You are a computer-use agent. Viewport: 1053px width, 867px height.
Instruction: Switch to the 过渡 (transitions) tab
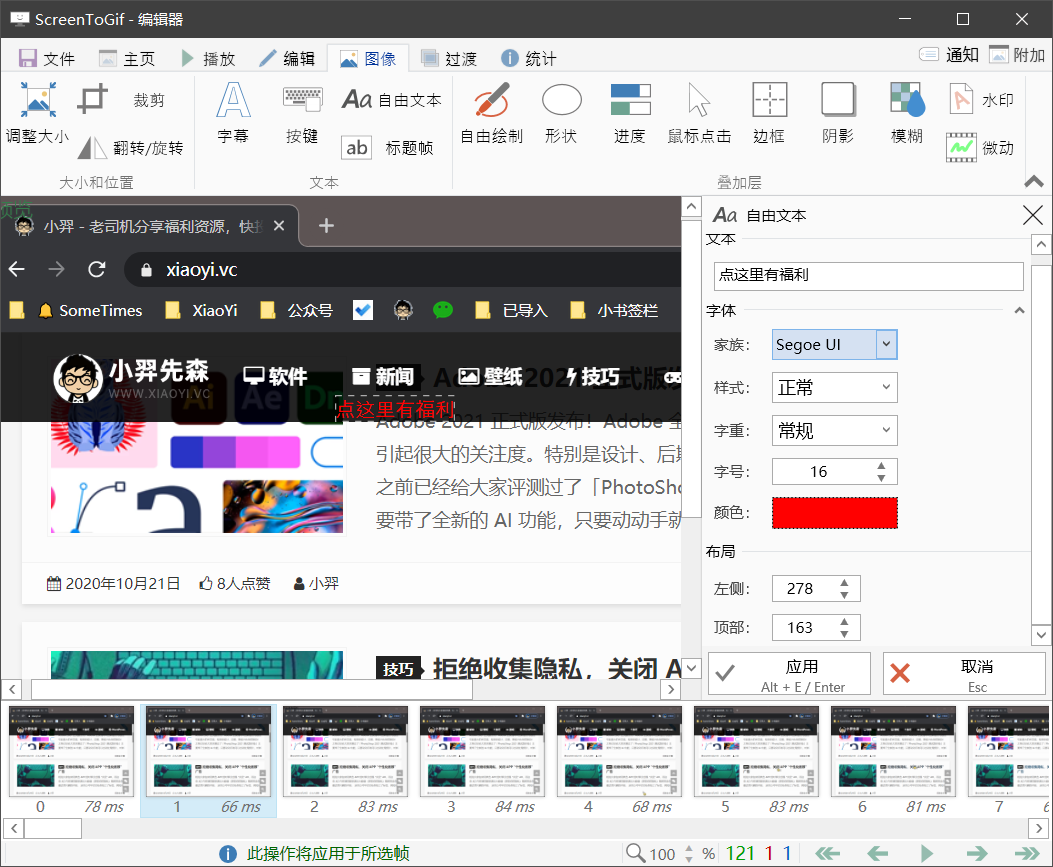tap(449, 58)
